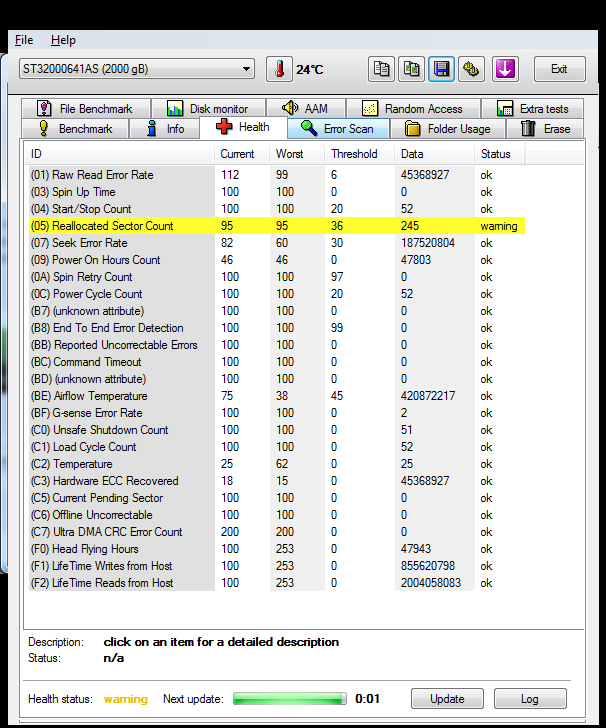Copy text to clipboard icon
The image size is (606, 728).
381,69
